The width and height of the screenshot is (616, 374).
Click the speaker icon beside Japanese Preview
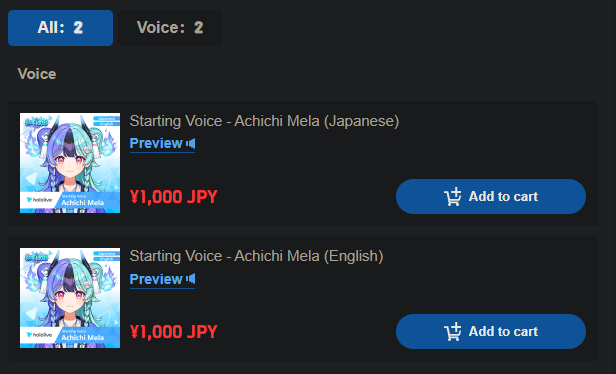pyautogui.click(x=191, y=143)
